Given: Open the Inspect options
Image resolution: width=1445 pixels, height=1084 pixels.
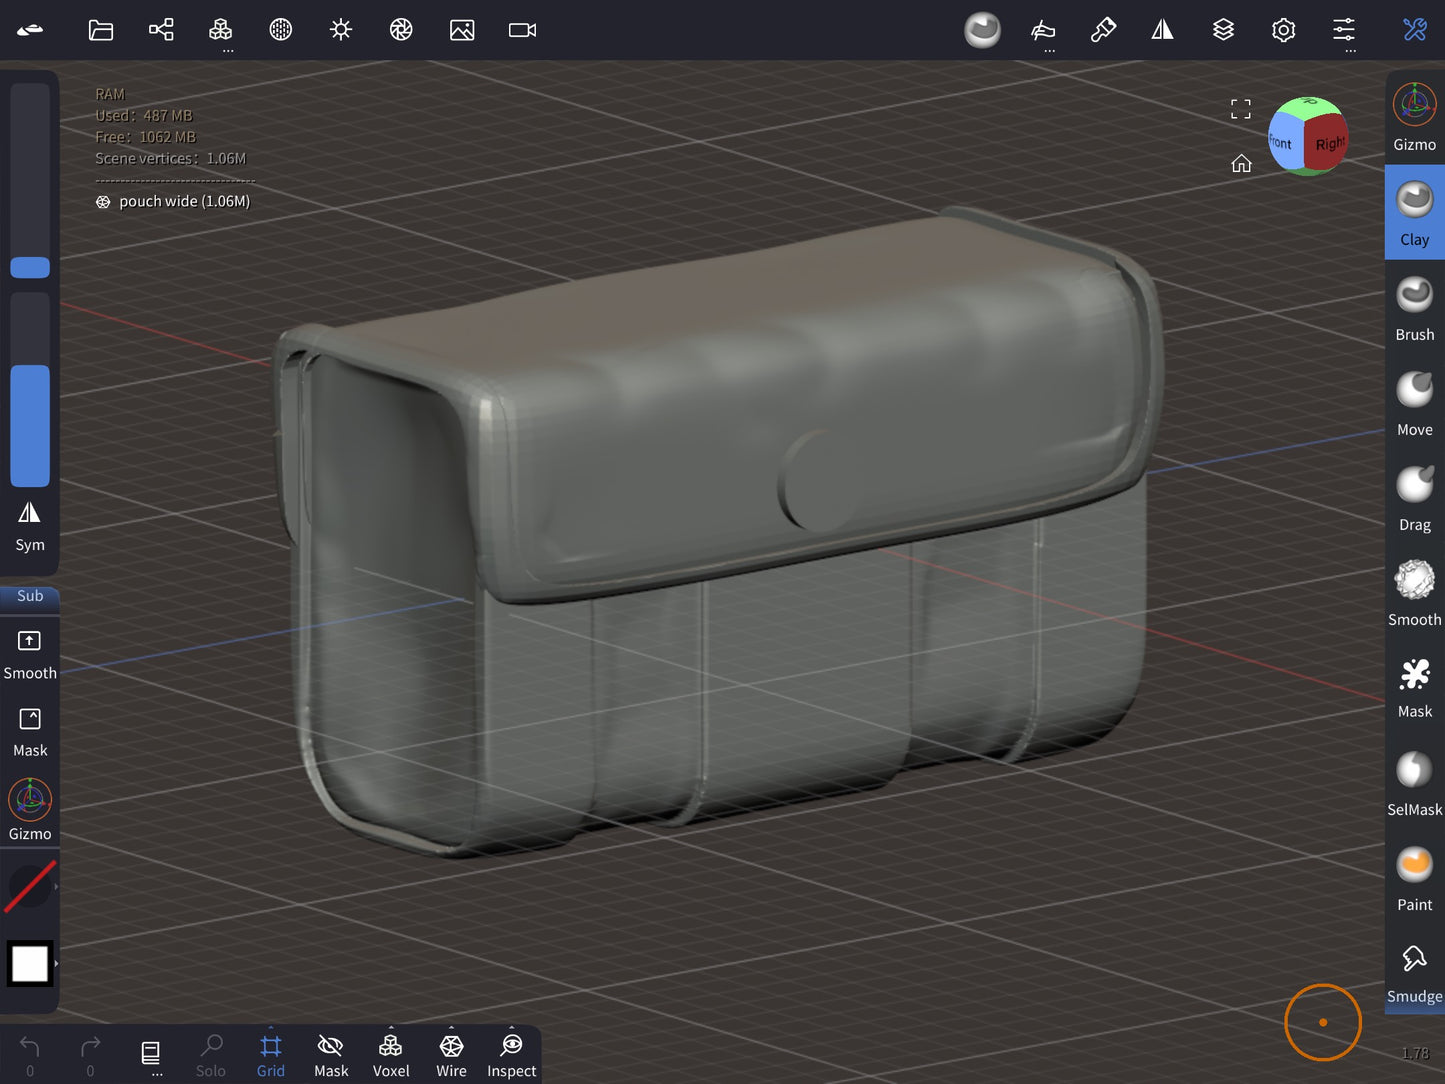Looking at the screenshot, I should click(512, 1055).
